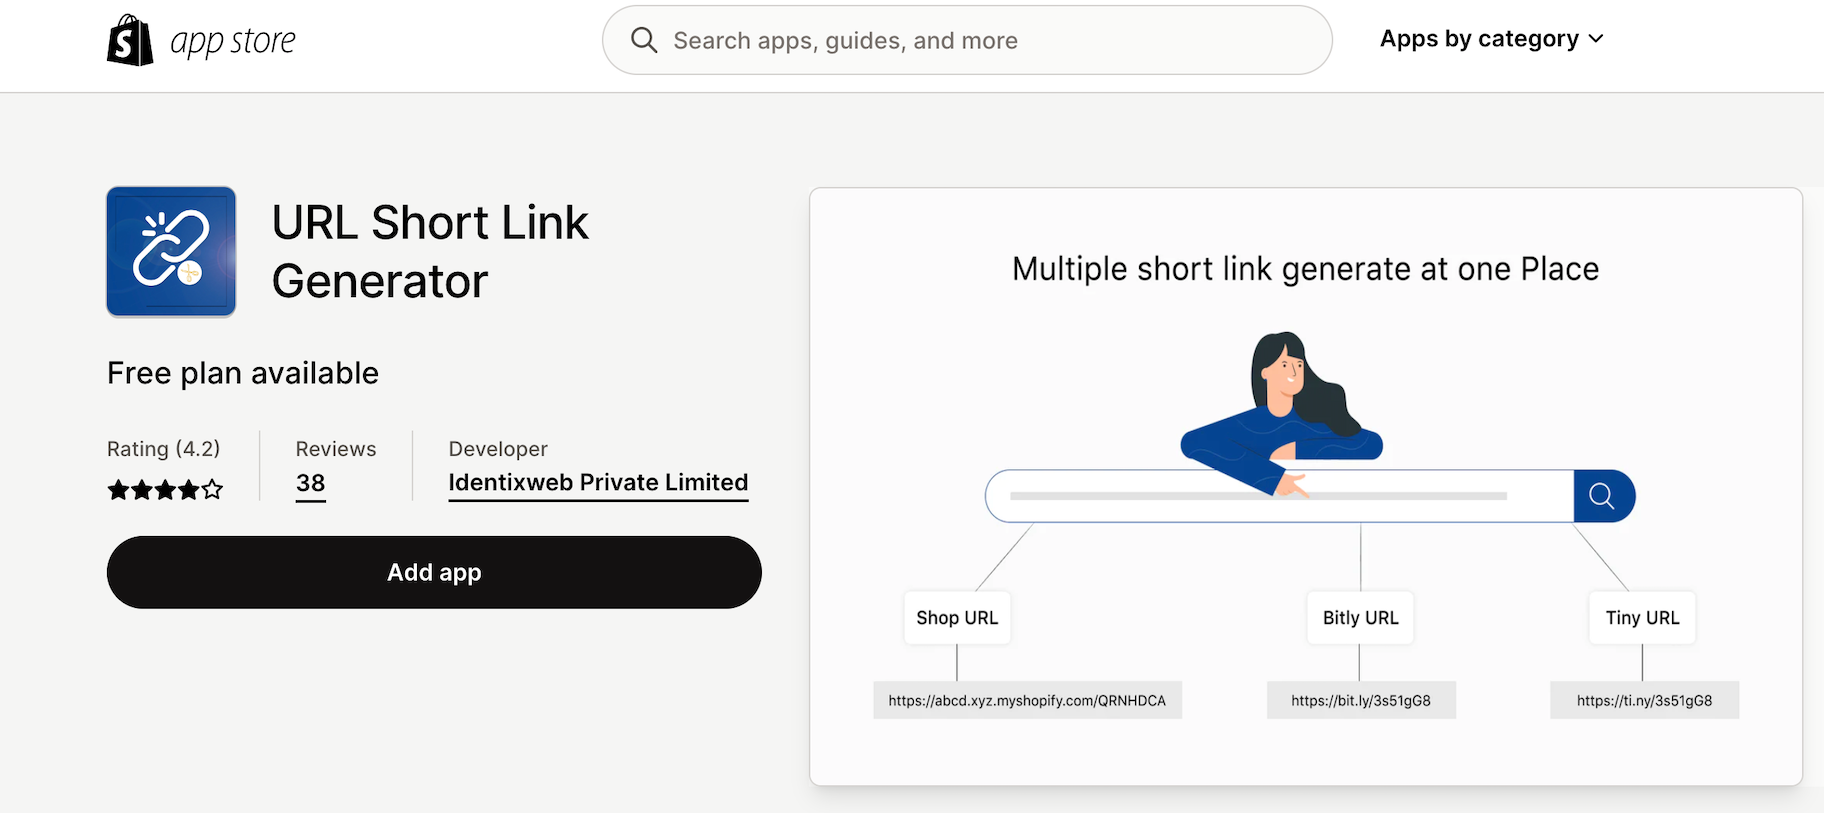Screen dimensions: 1824x813
Task: Focus the Search apps, guides, and more field
Action: 967,40
